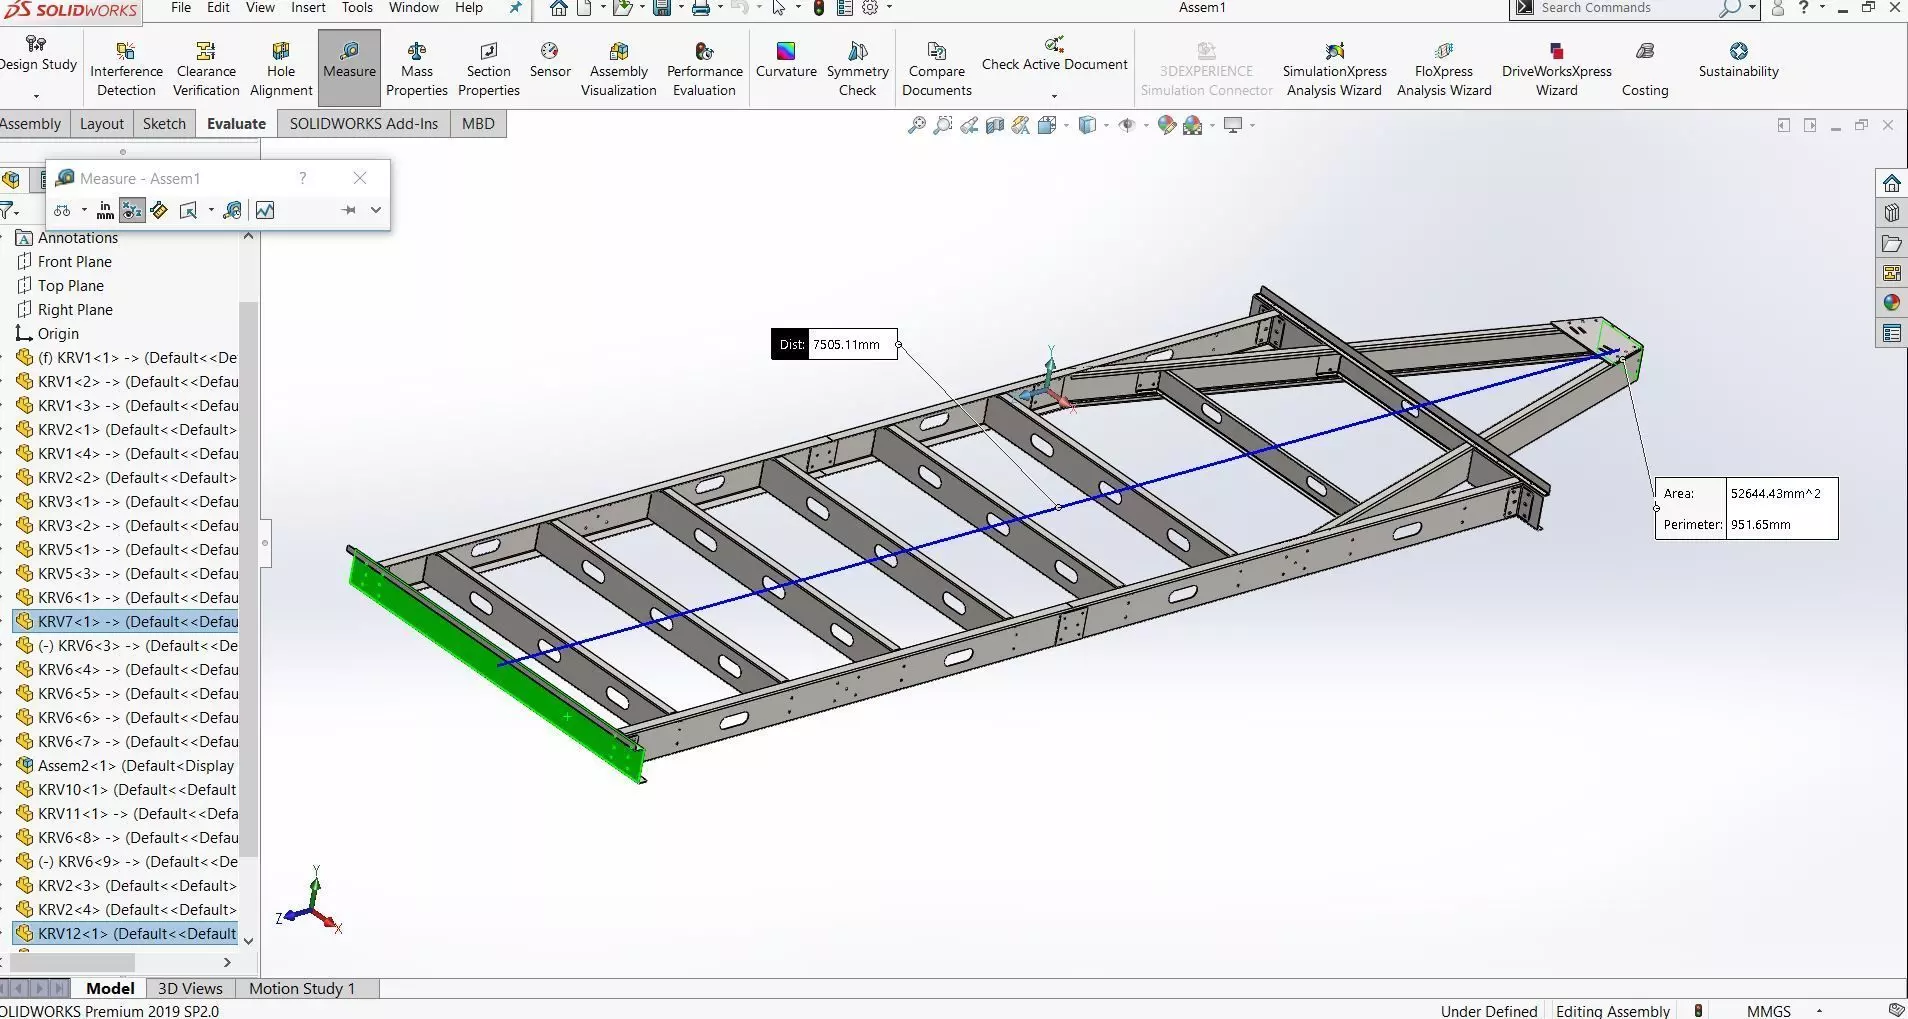1908x1019 pixels.
Task: Expand the Measure dialog chevron
Action: click(376, 210)
